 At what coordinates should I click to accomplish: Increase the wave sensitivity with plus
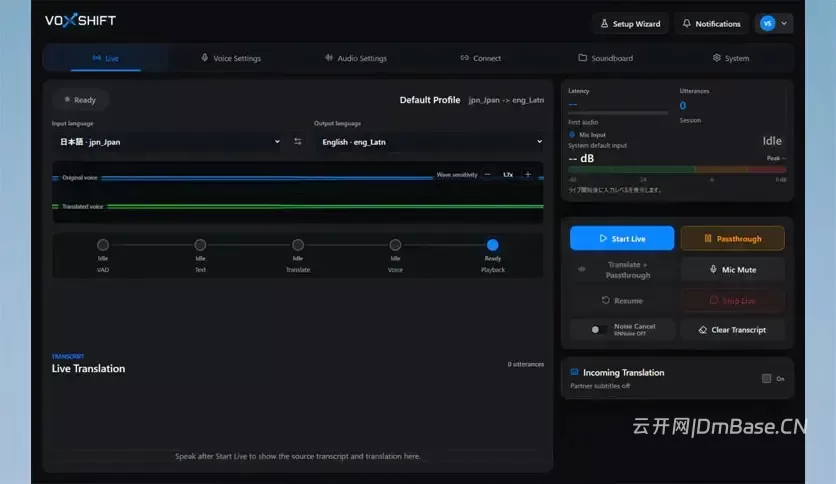tap(528, 174)
